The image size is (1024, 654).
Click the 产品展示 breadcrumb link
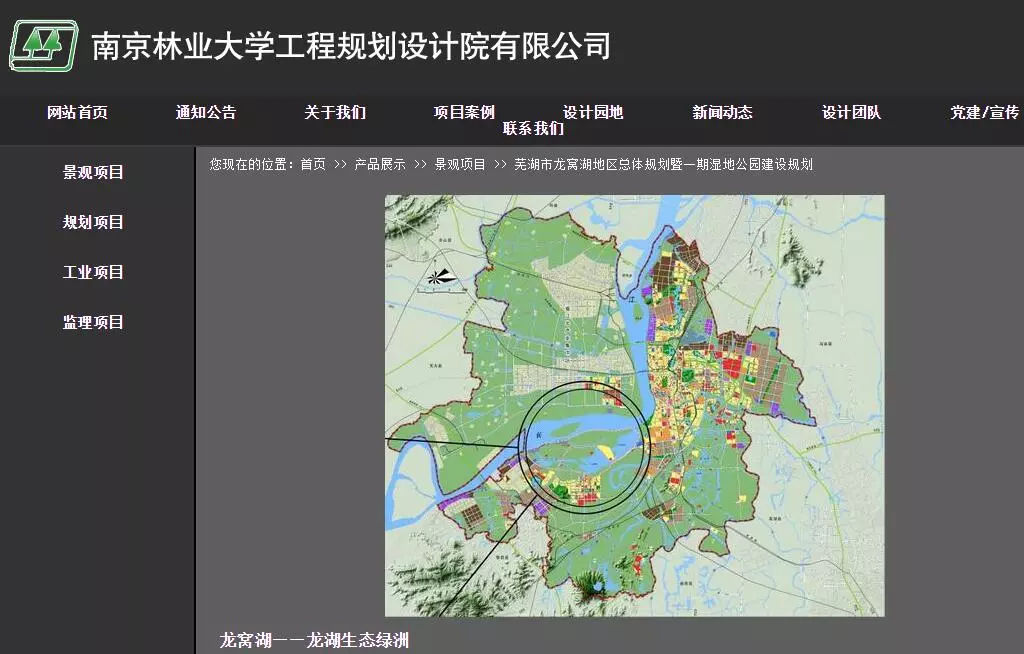pos(380,165)
